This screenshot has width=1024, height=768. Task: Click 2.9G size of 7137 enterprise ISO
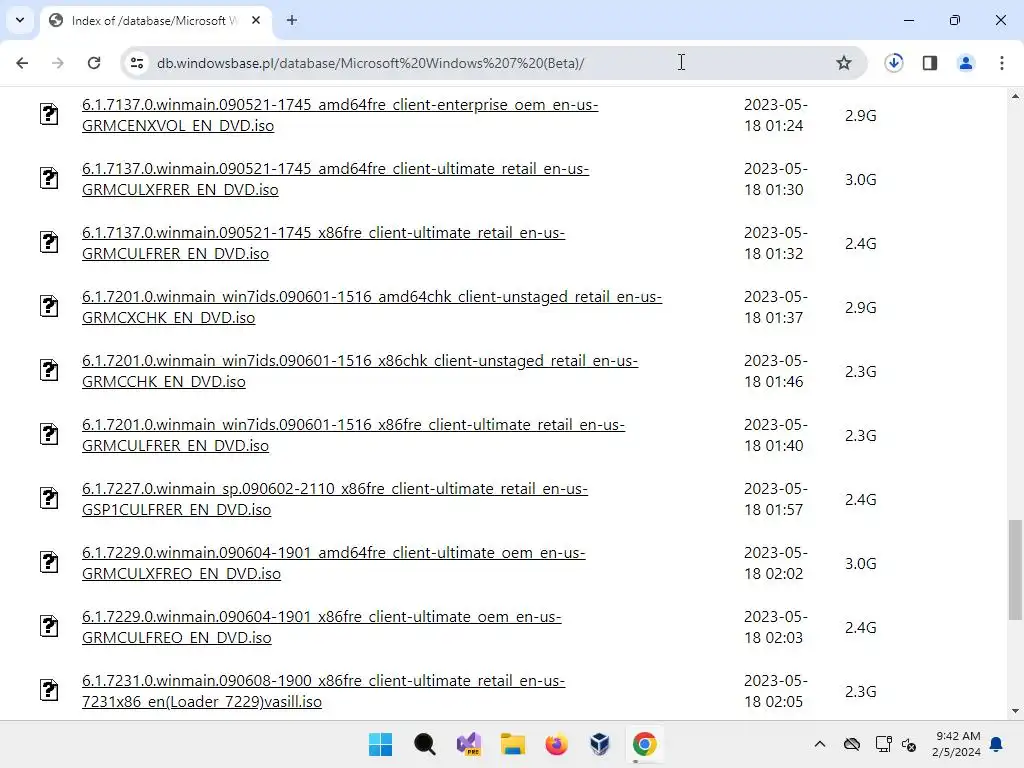(861, 116)
